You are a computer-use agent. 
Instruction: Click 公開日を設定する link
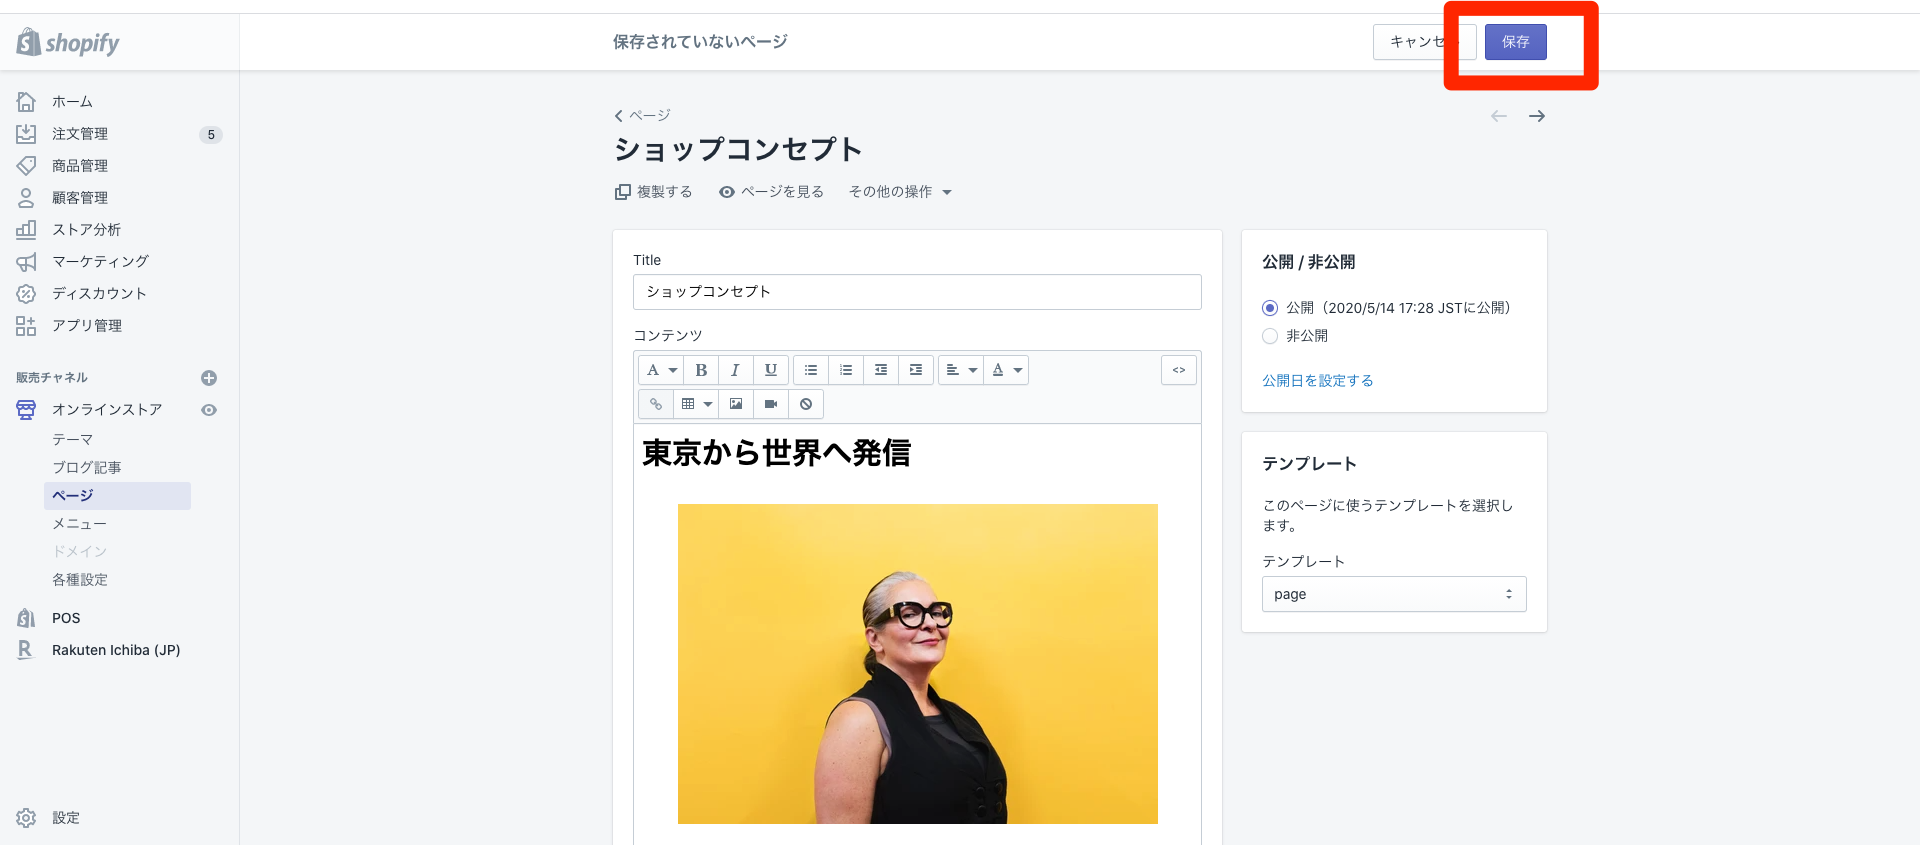[x=1318, y=381]
